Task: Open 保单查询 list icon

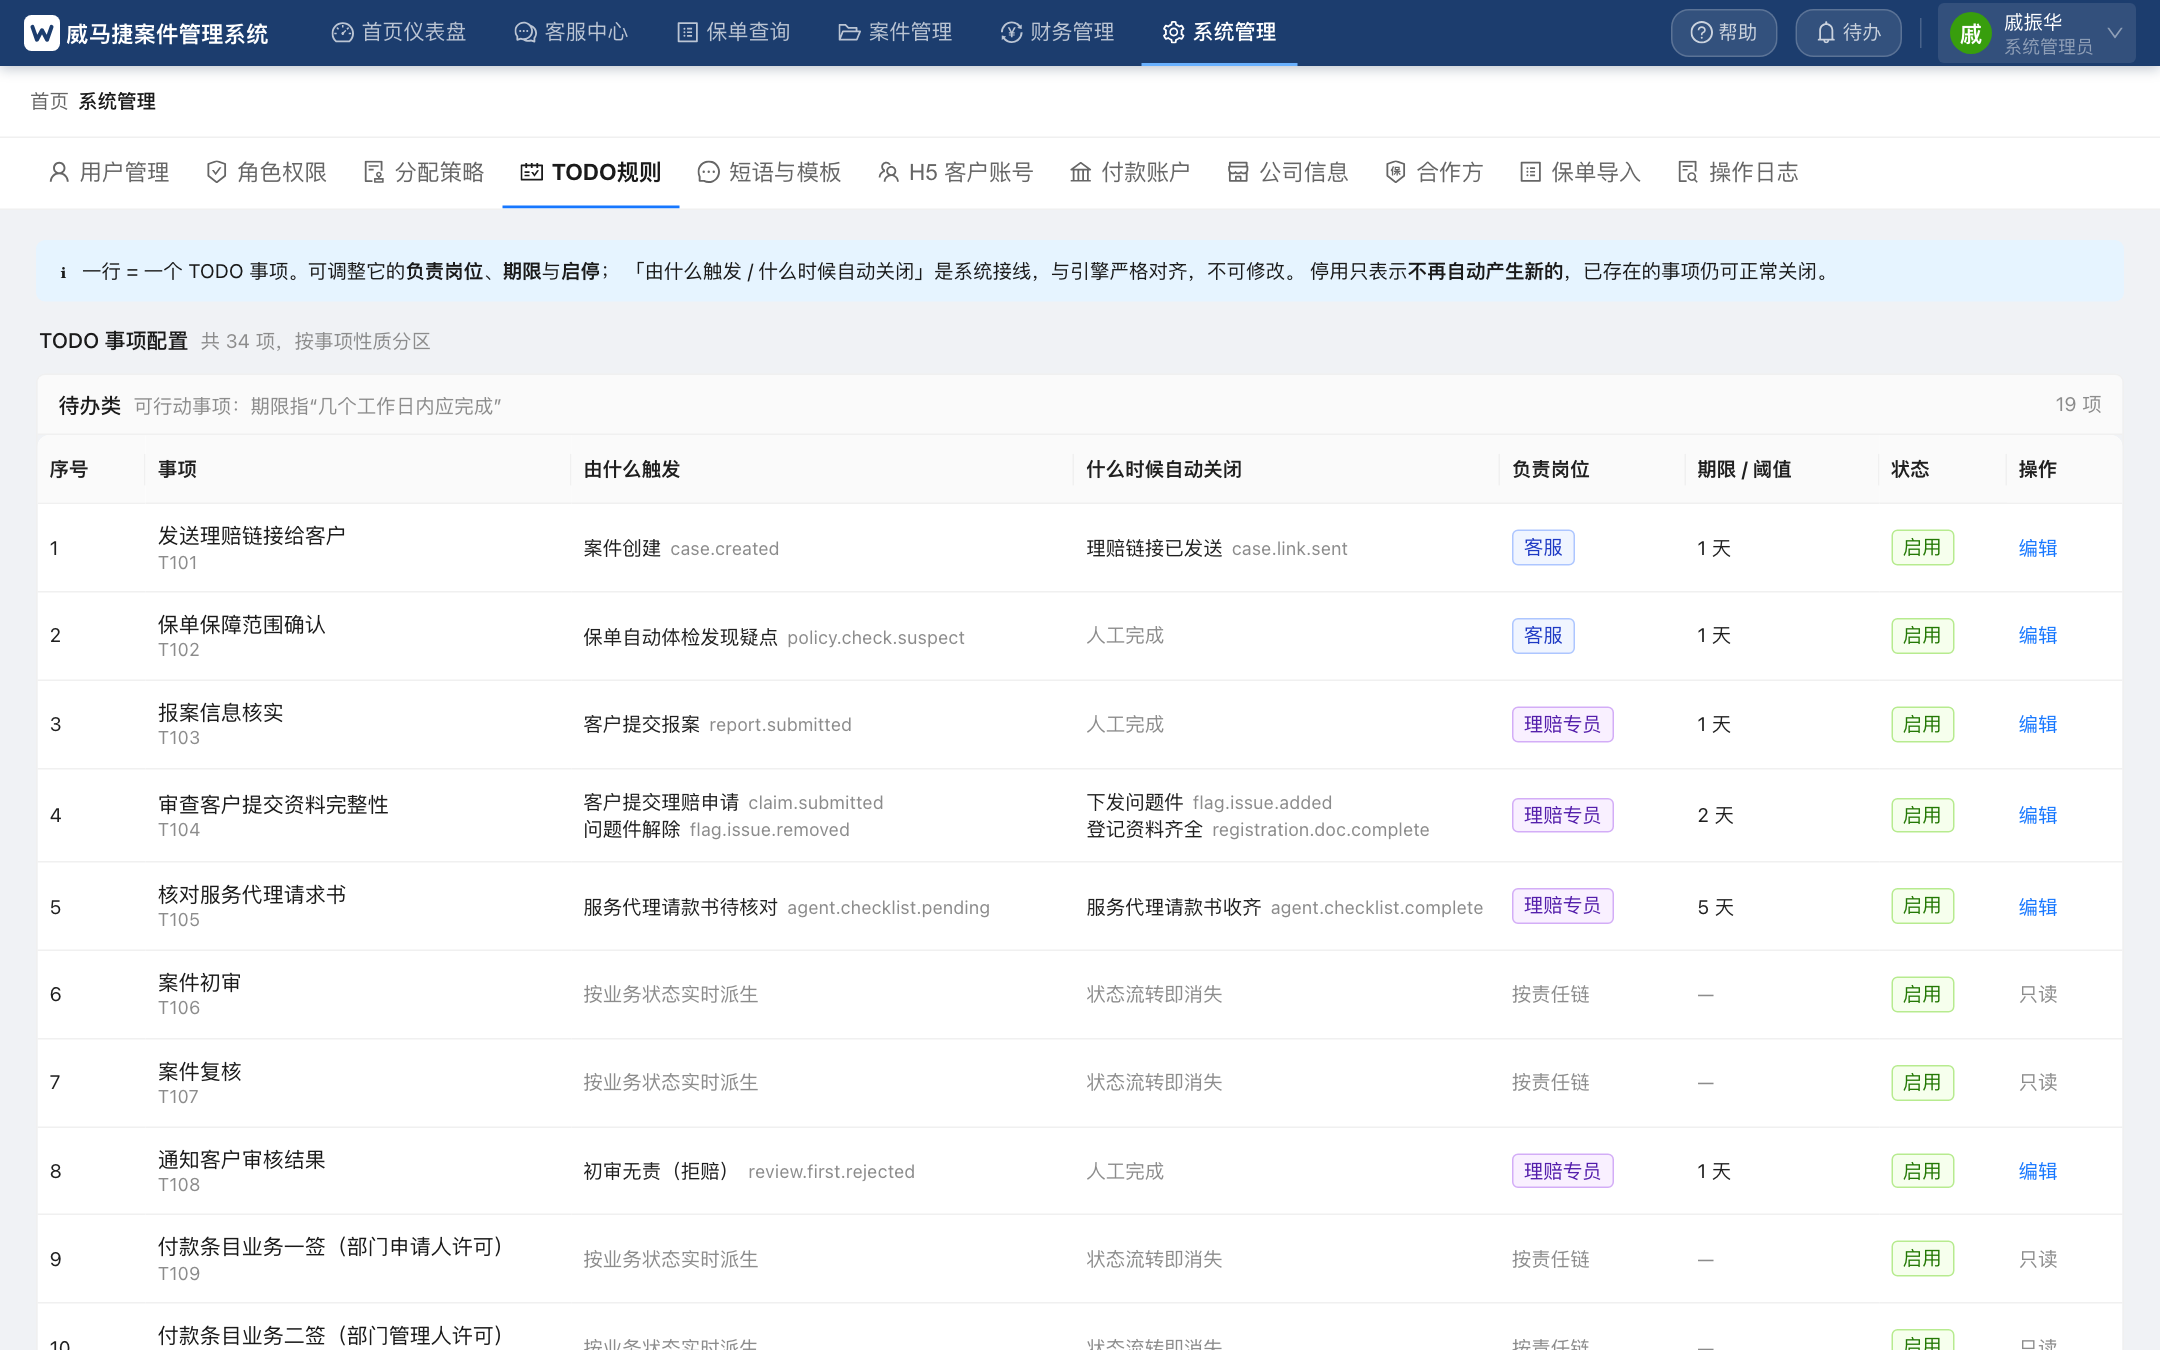Action: coord(688,33)
